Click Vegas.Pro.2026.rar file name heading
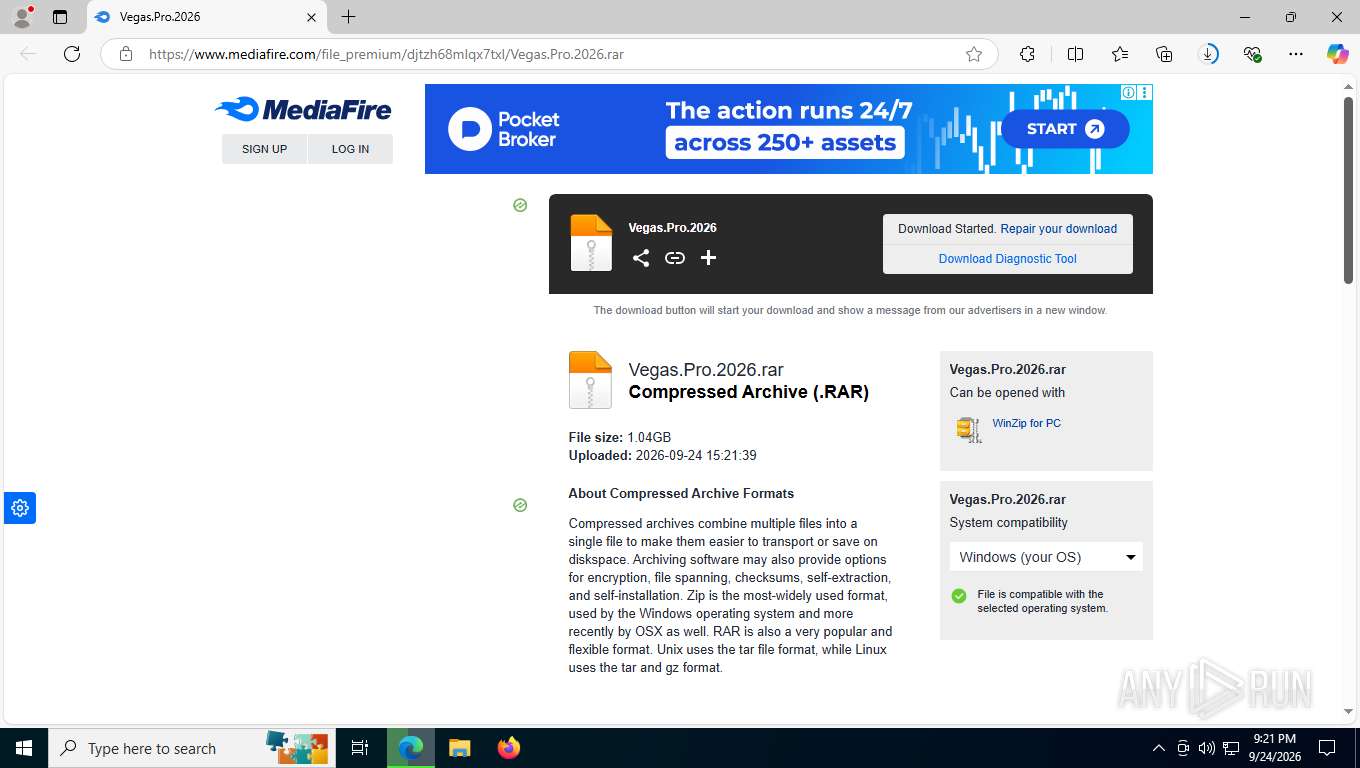Image resolution: width=1360 pixels, height=768 pixels. pos(706,370)
